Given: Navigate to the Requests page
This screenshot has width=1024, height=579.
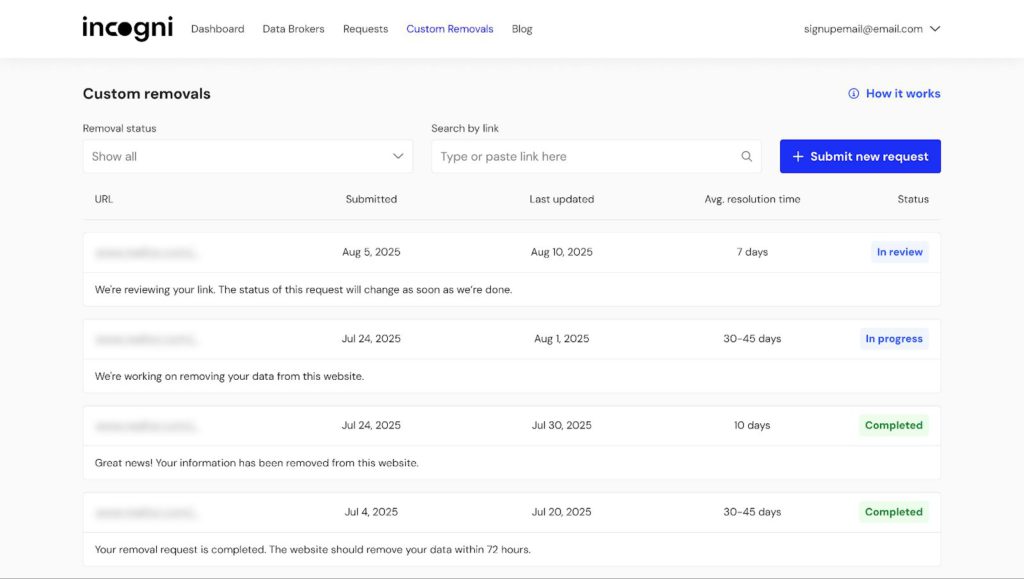Looking at the screenshot, I should tap(365, 29).
